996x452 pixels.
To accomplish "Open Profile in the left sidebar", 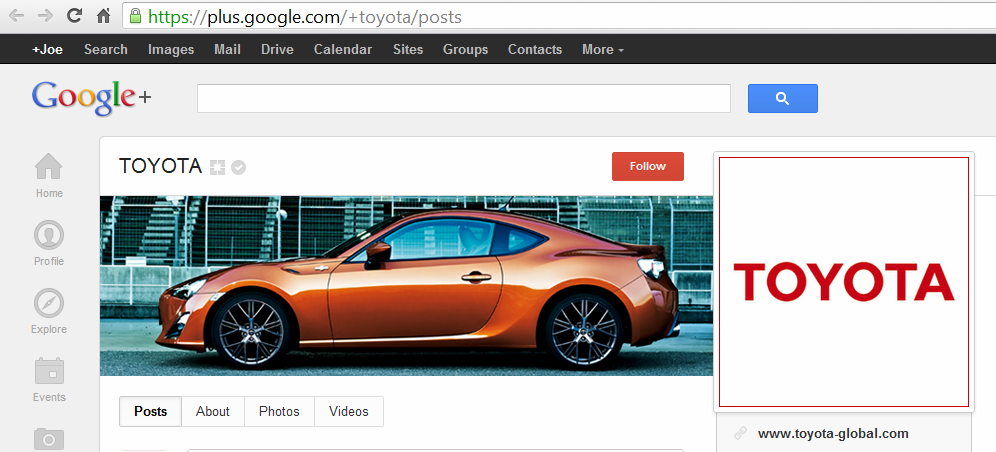I will (49, 243).
